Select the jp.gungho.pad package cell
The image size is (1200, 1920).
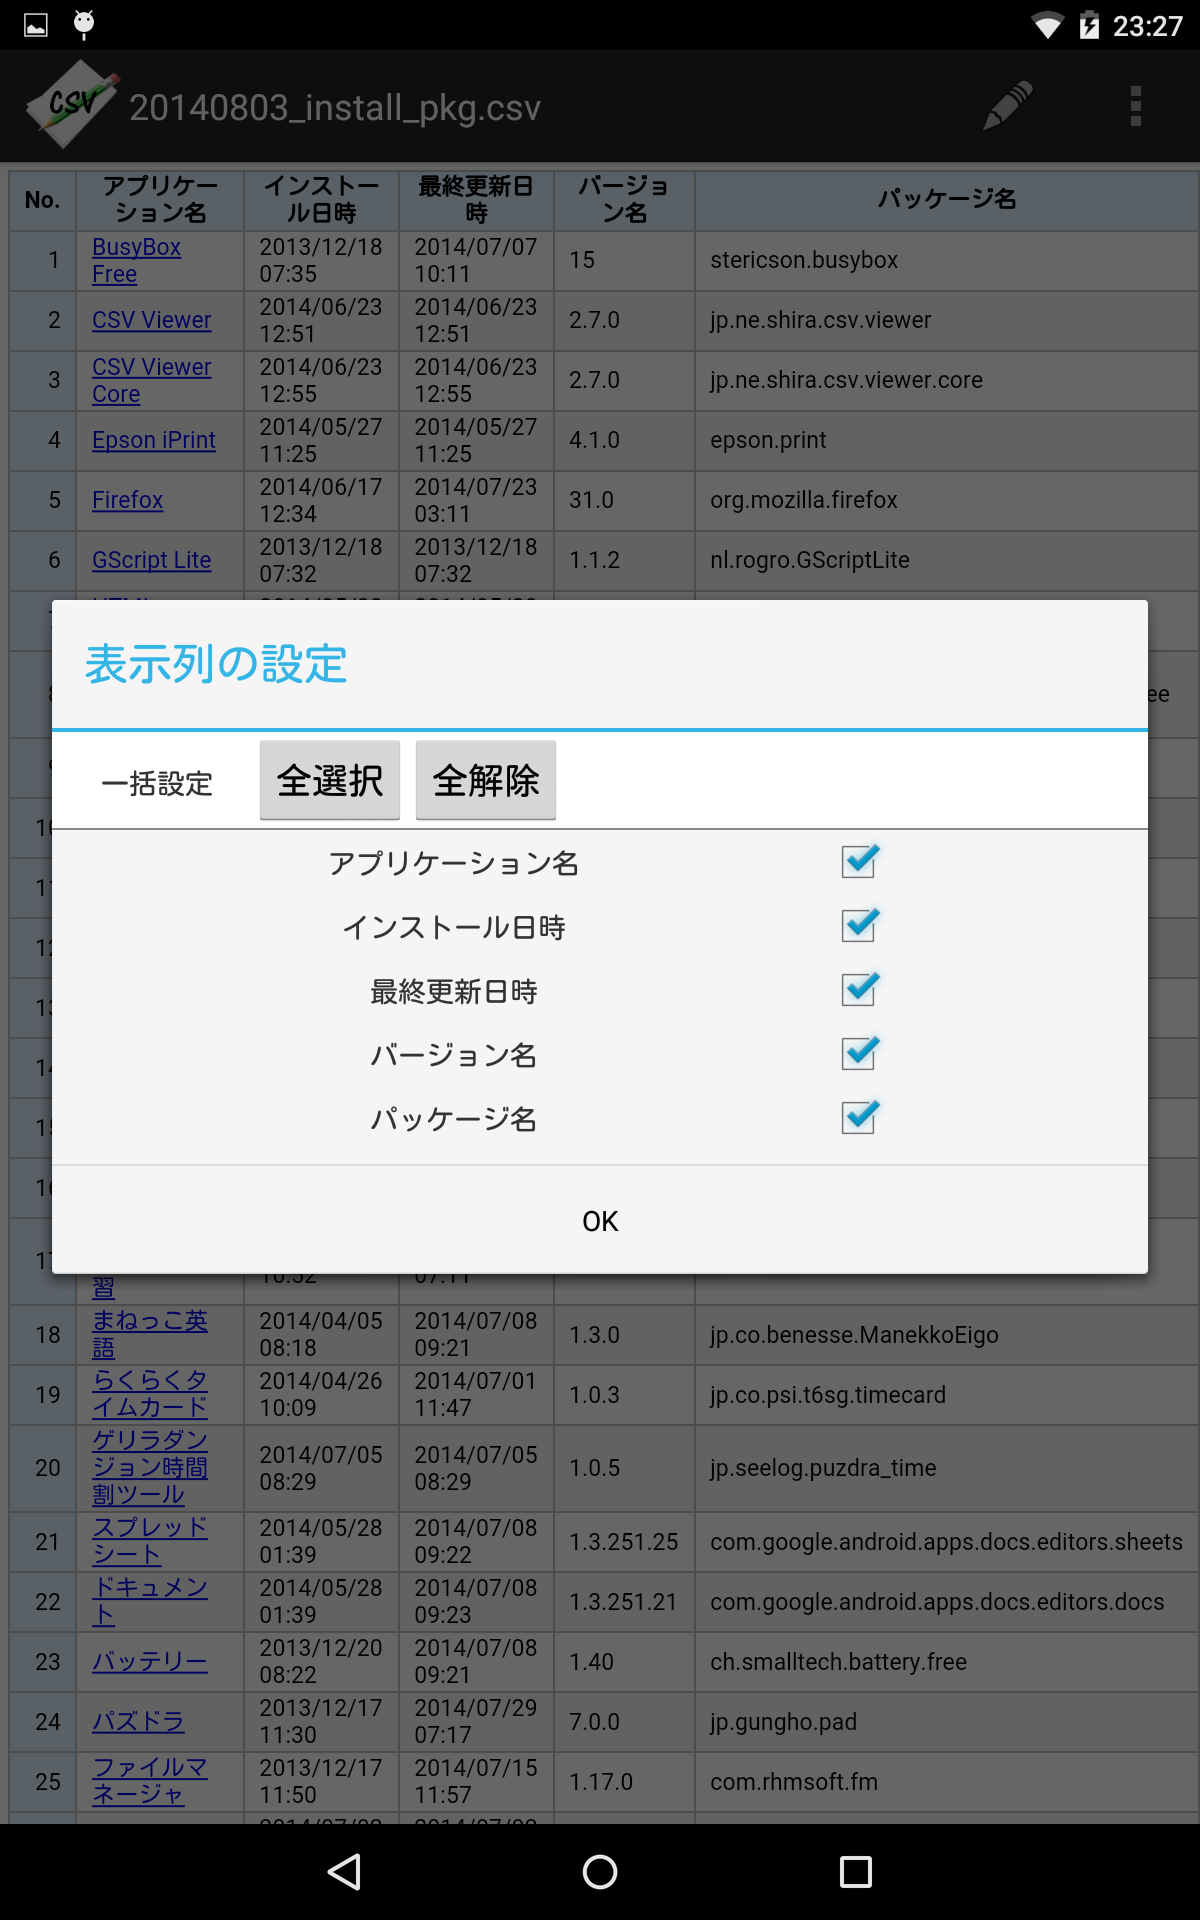point(946,1722)
